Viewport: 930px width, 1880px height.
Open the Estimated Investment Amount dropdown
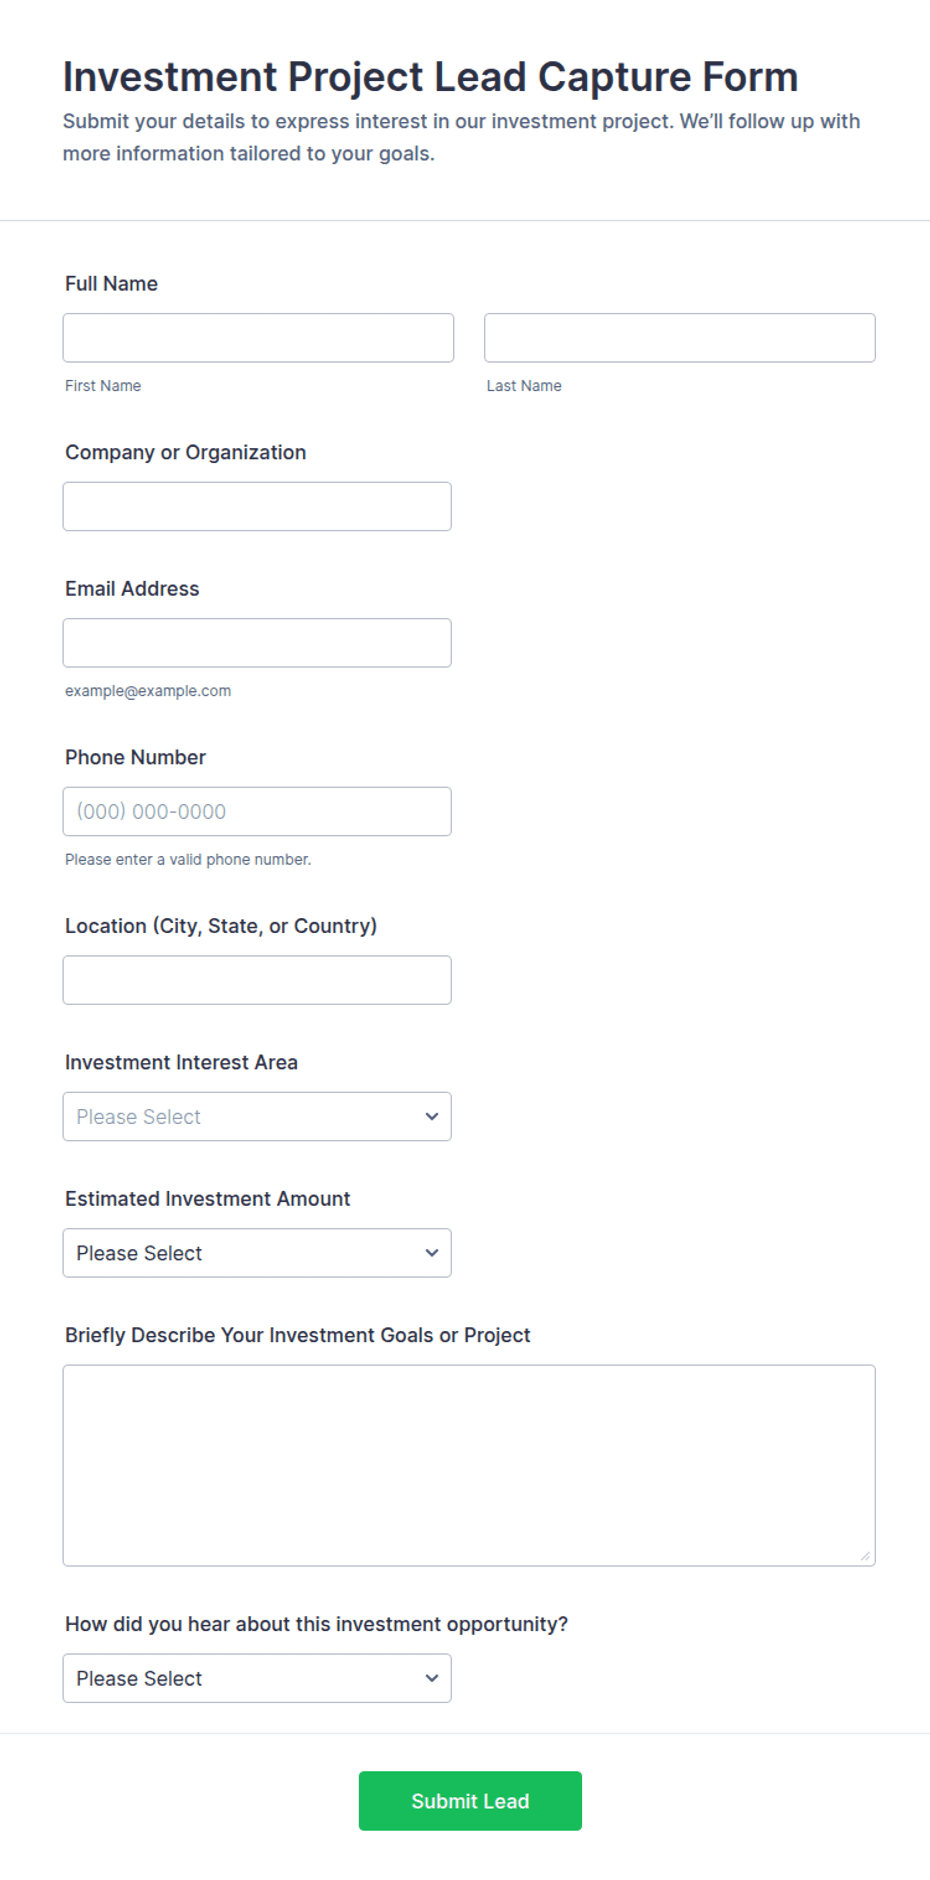tap(257, 1253)
